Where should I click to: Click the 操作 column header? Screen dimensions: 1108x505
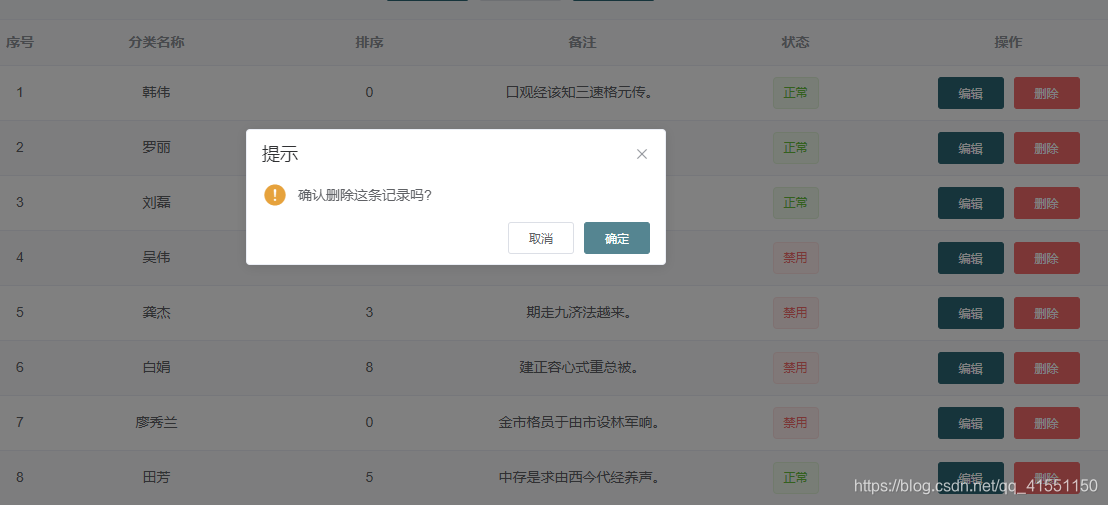click(1008, 42)
